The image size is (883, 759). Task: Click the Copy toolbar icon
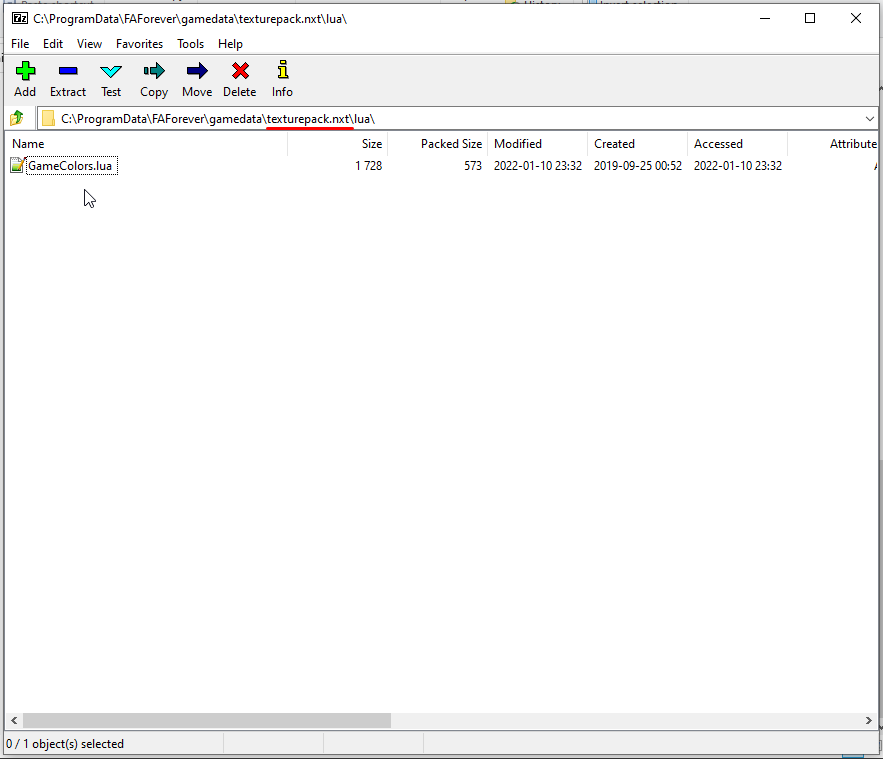[x=154, y=71]
